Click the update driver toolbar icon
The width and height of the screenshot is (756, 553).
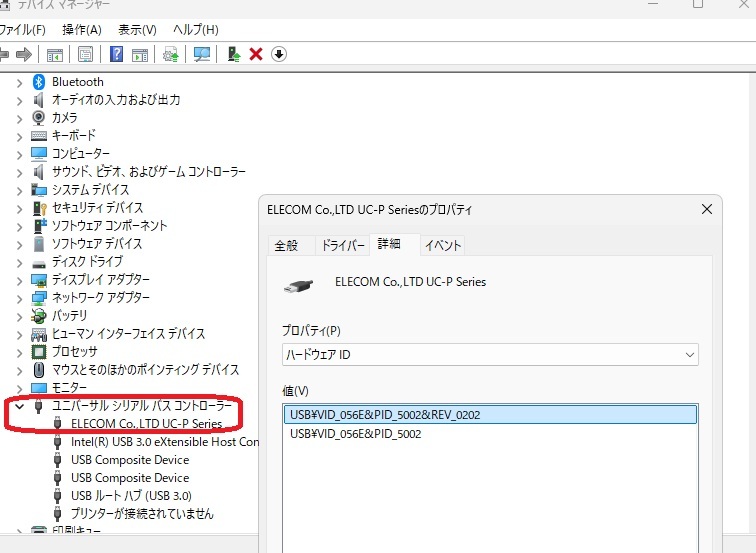(171, 54)
